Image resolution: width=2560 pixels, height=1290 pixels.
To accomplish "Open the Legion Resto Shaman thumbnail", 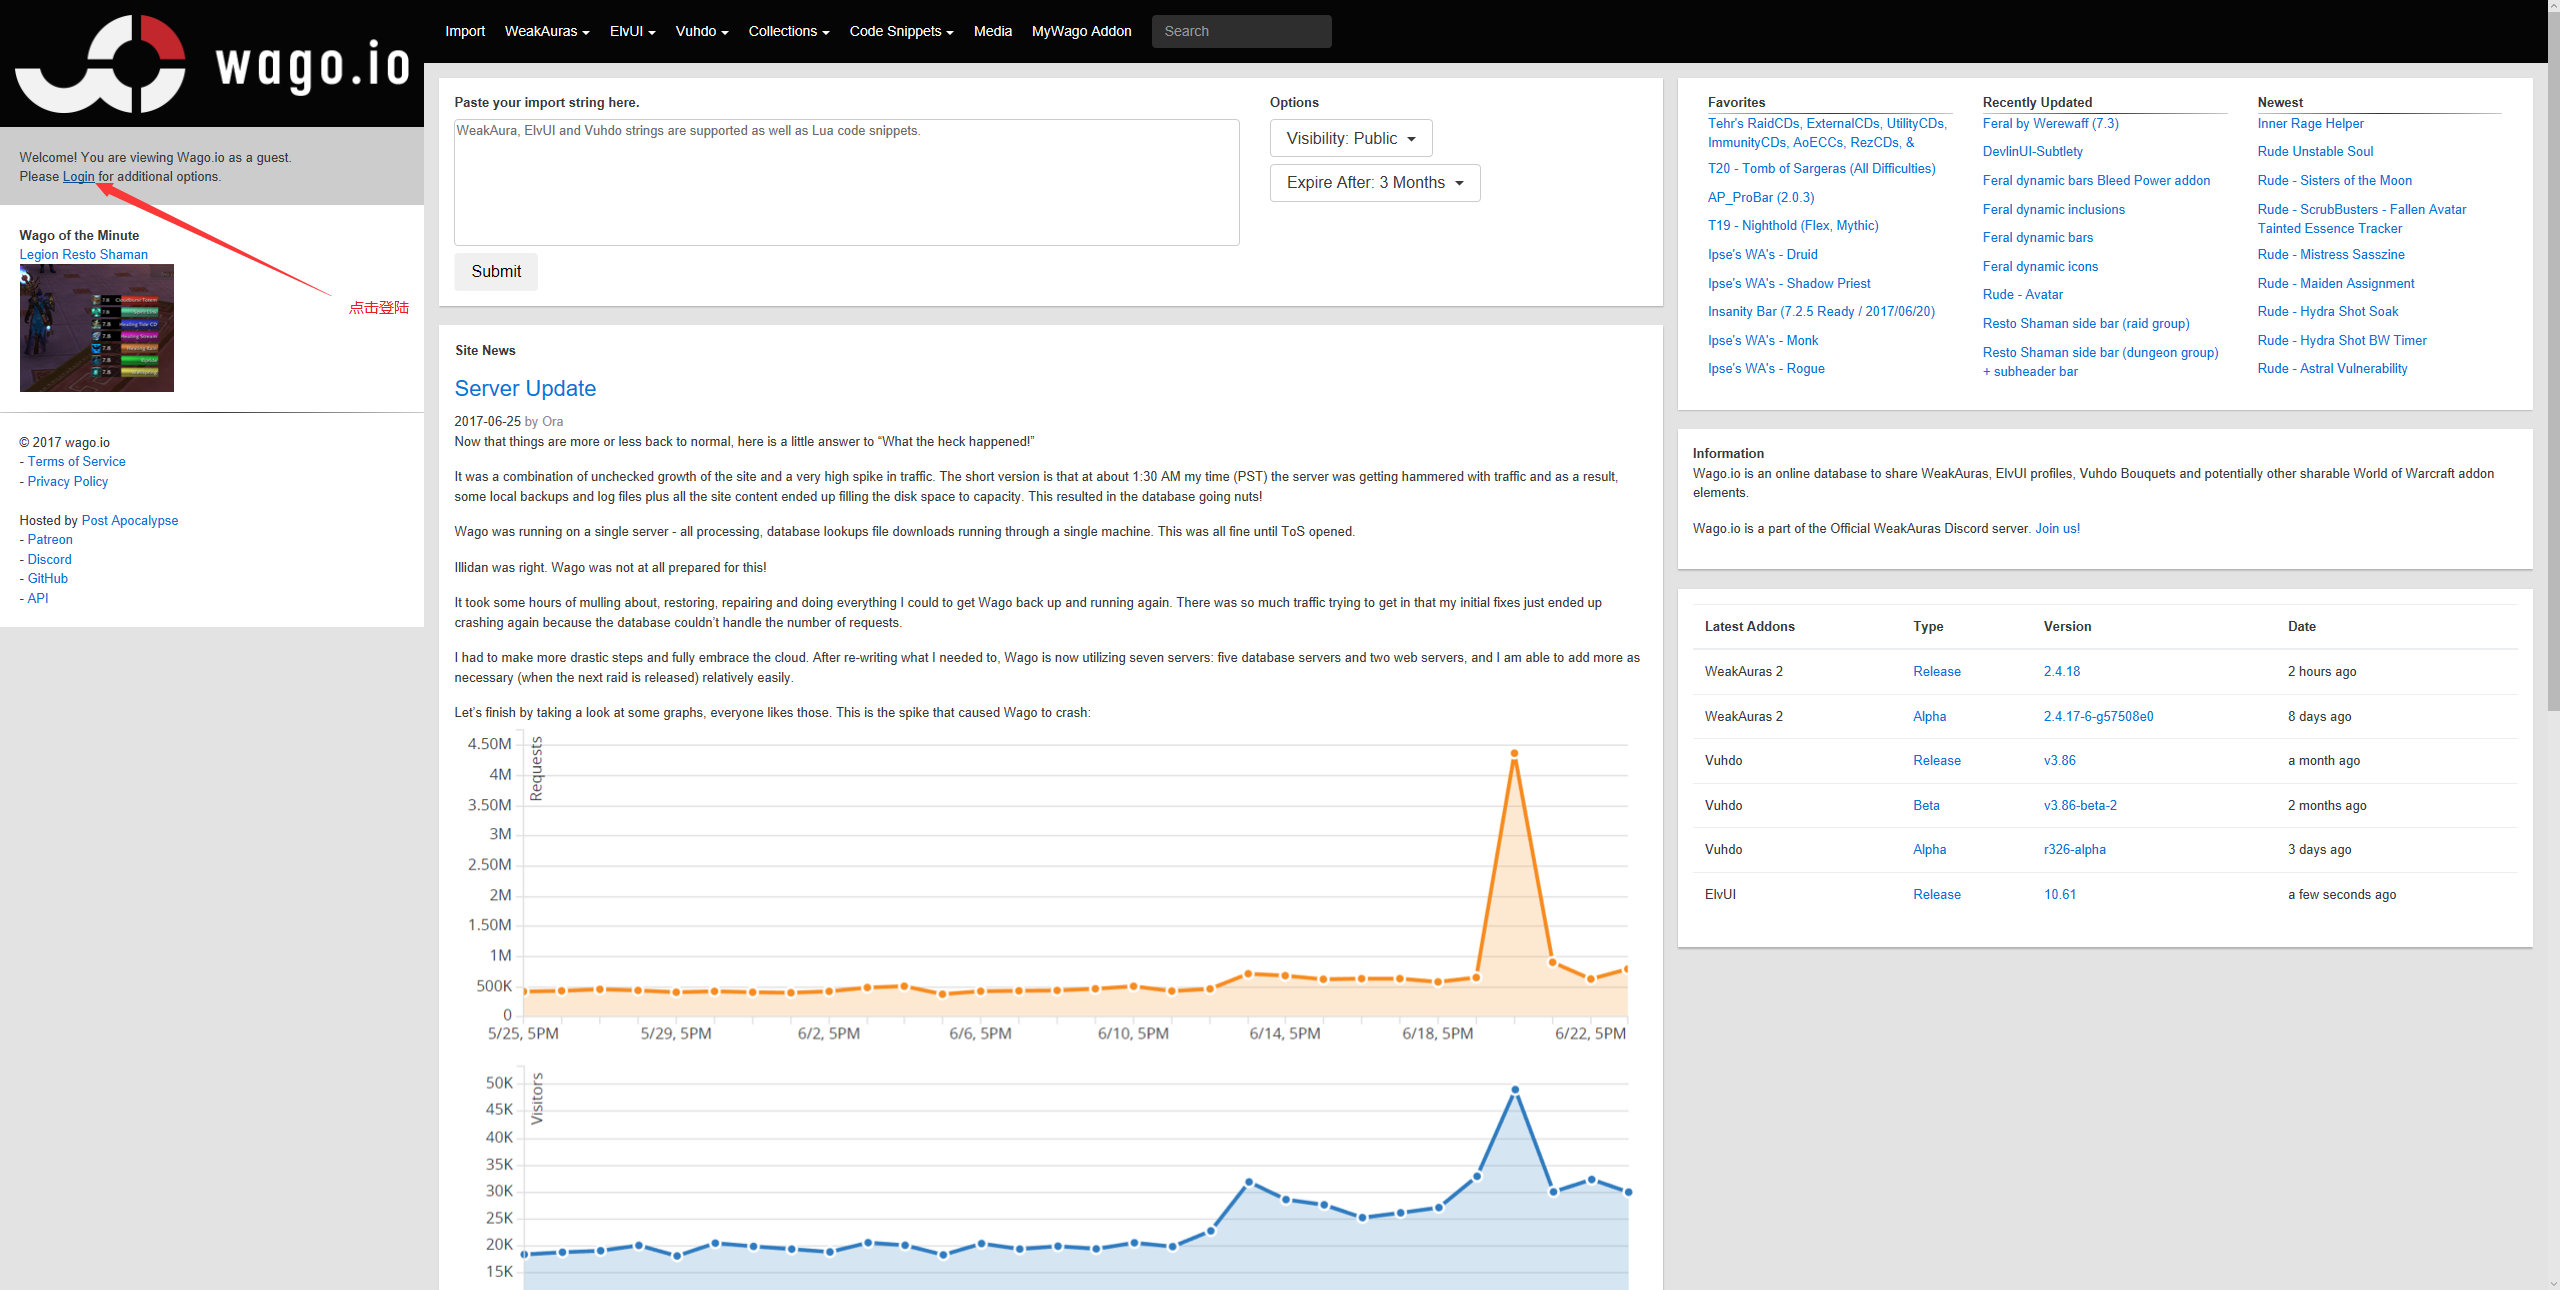I will 97,328.
